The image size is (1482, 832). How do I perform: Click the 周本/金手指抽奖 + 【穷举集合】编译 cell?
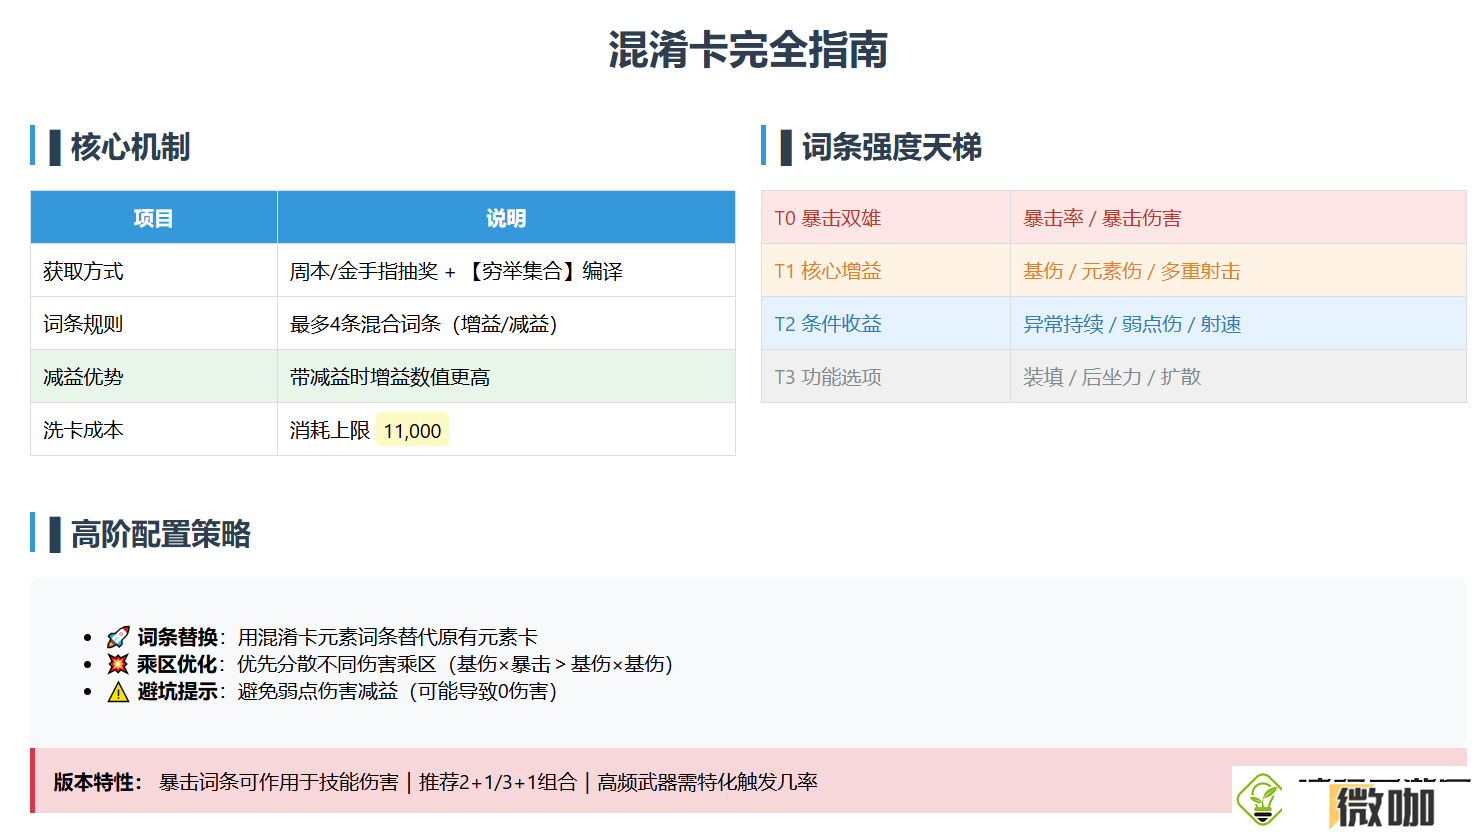[x=506, y=271]
